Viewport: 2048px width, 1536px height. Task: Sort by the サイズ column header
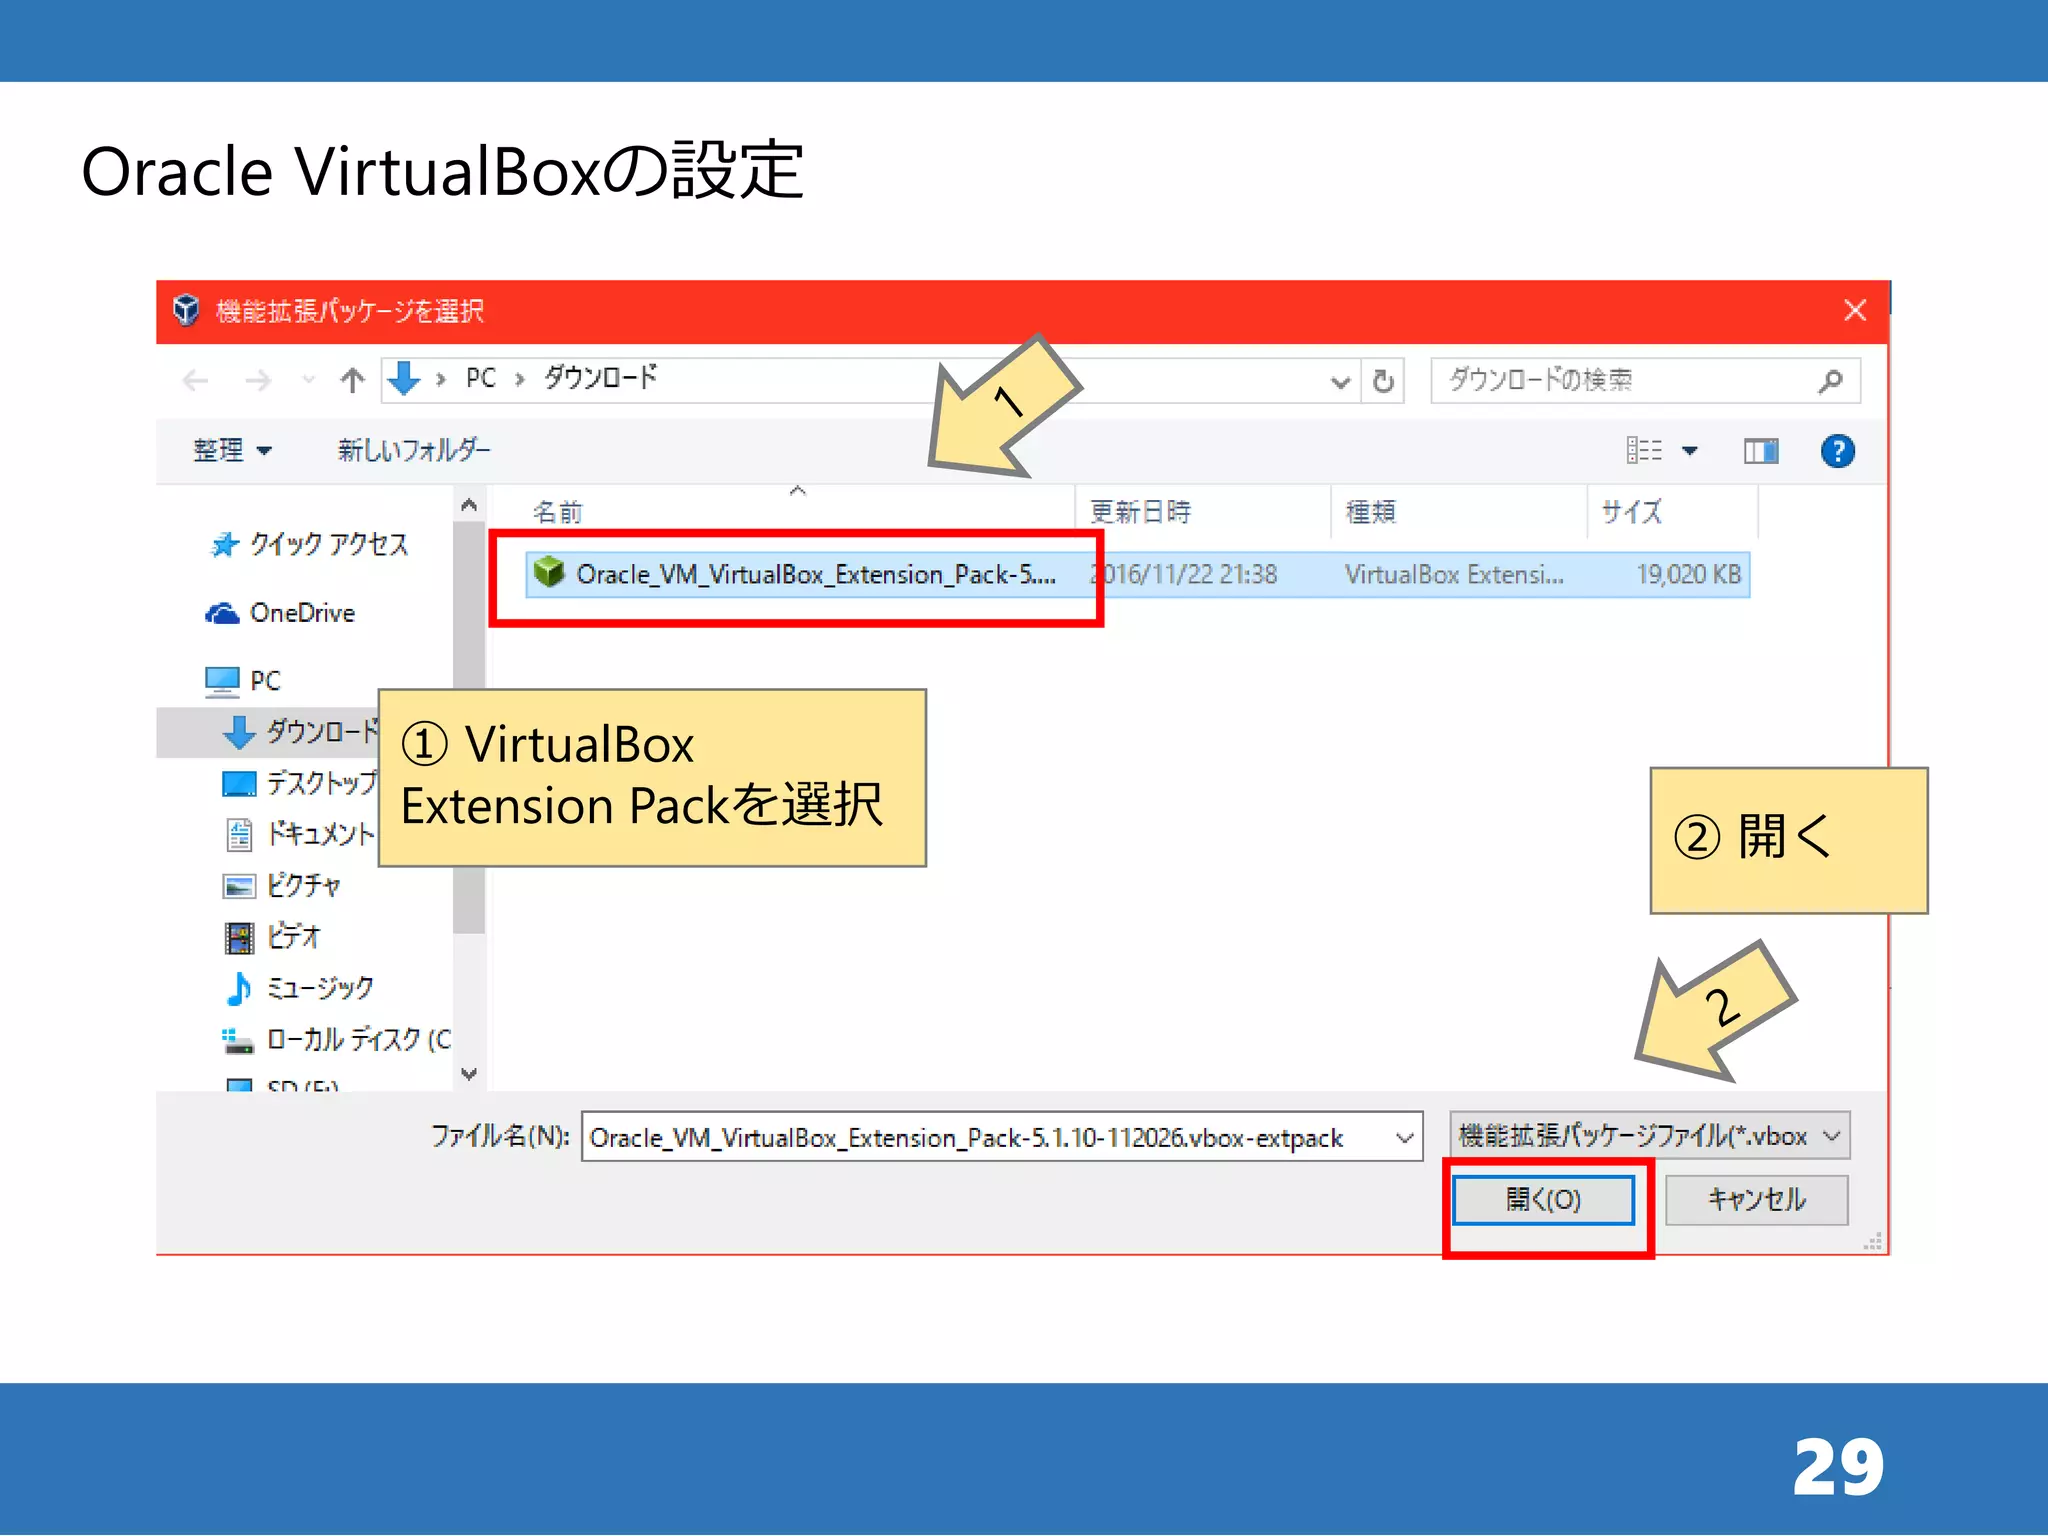tap(1631, 512)
